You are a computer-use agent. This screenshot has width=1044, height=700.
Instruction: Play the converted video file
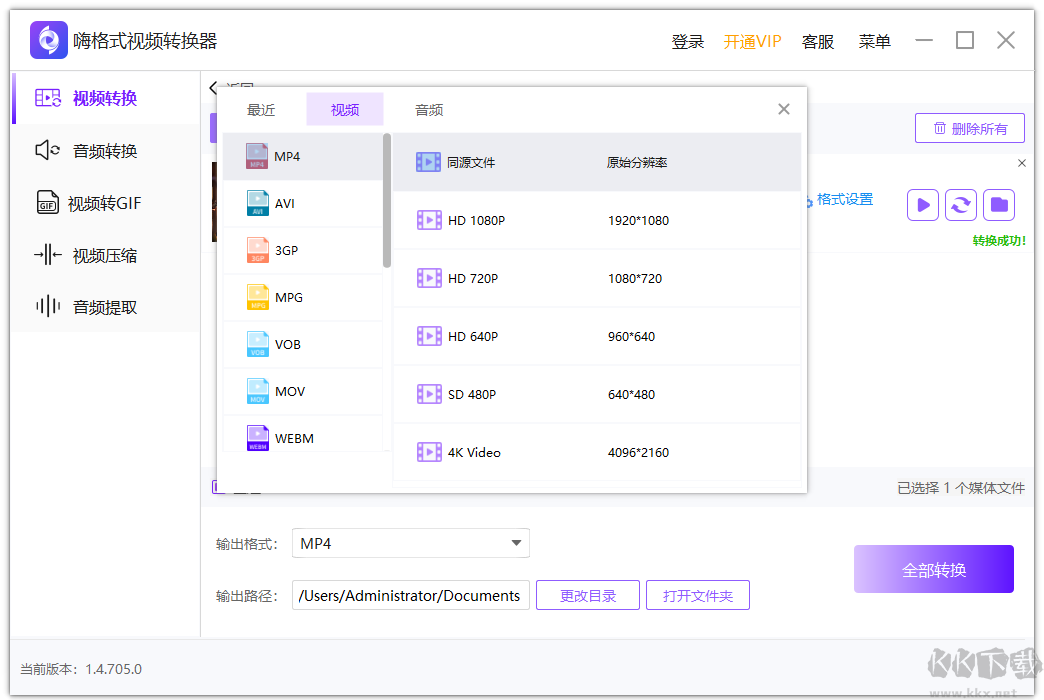click(x=922, y=204)
